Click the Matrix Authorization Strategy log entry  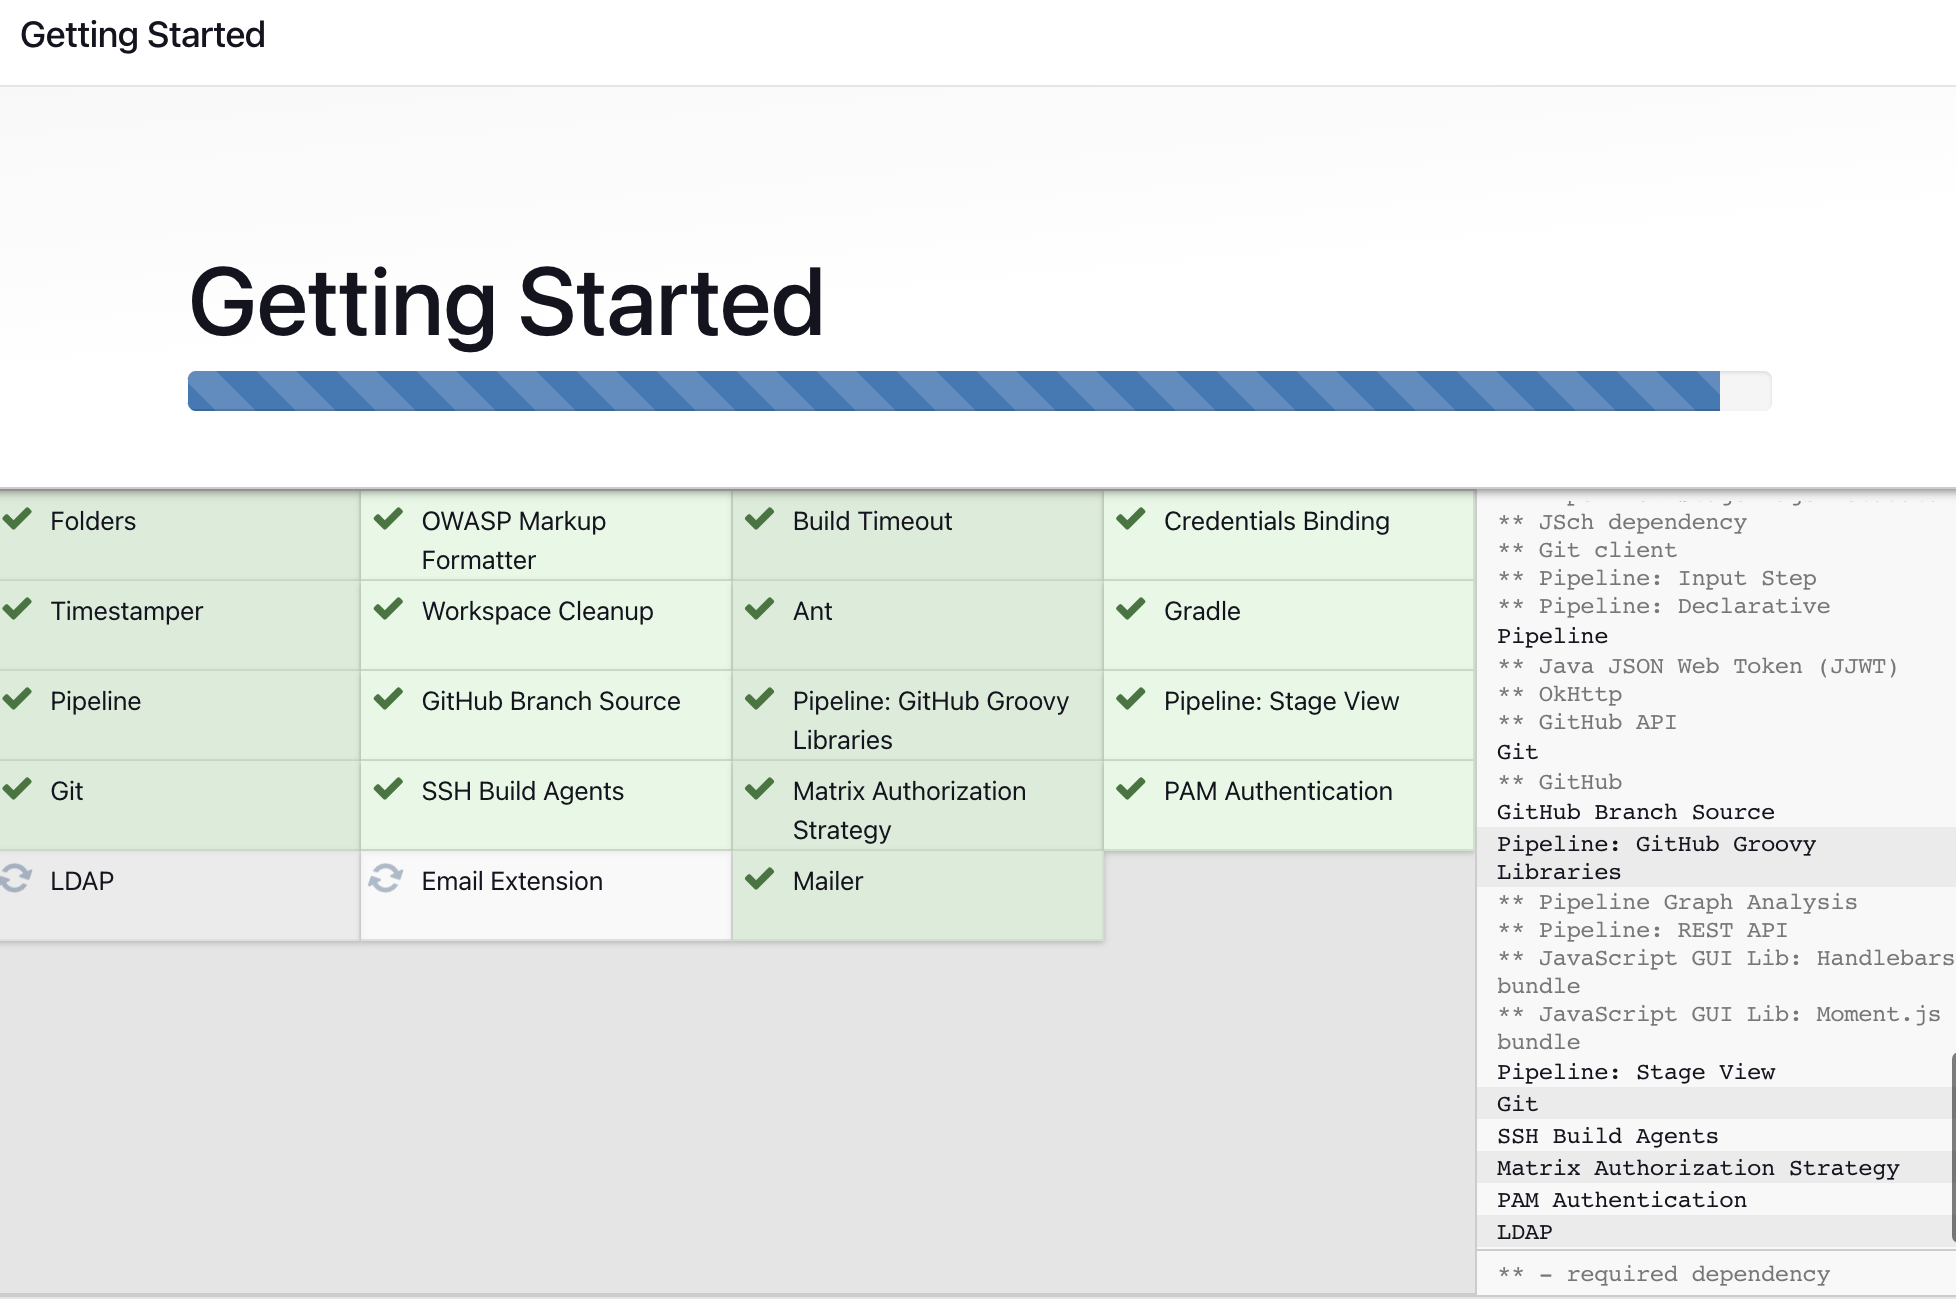click(1697, 1168)
